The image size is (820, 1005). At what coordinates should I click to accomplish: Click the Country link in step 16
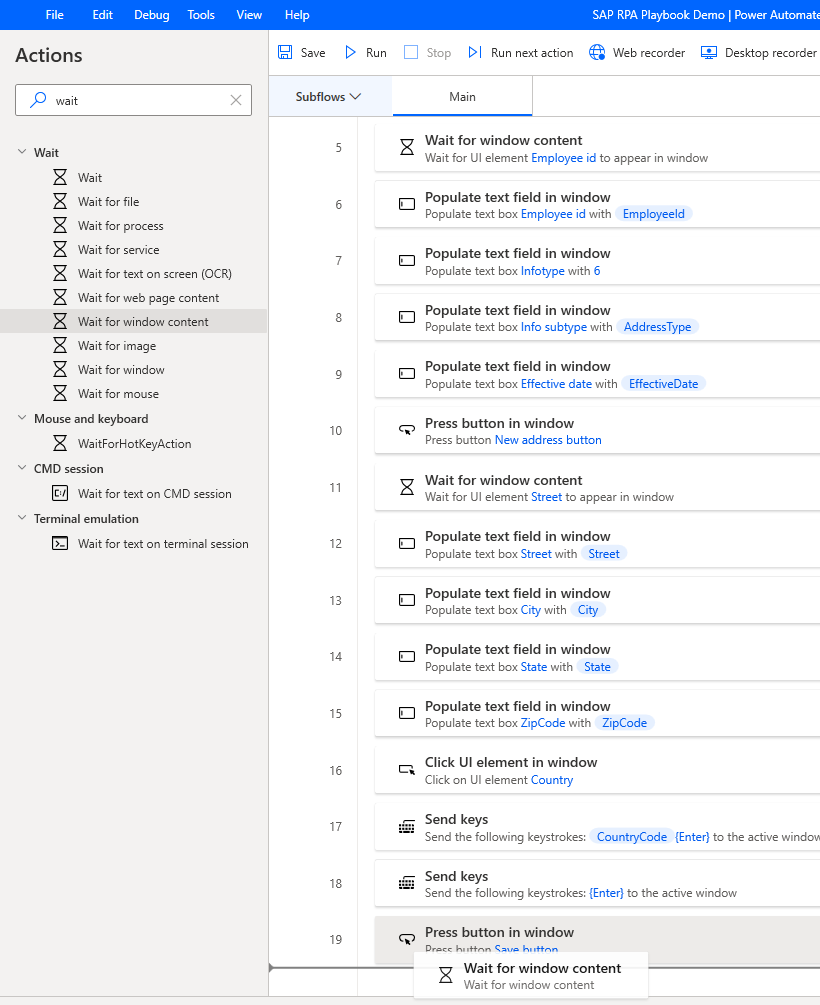[x=552, y=780]
